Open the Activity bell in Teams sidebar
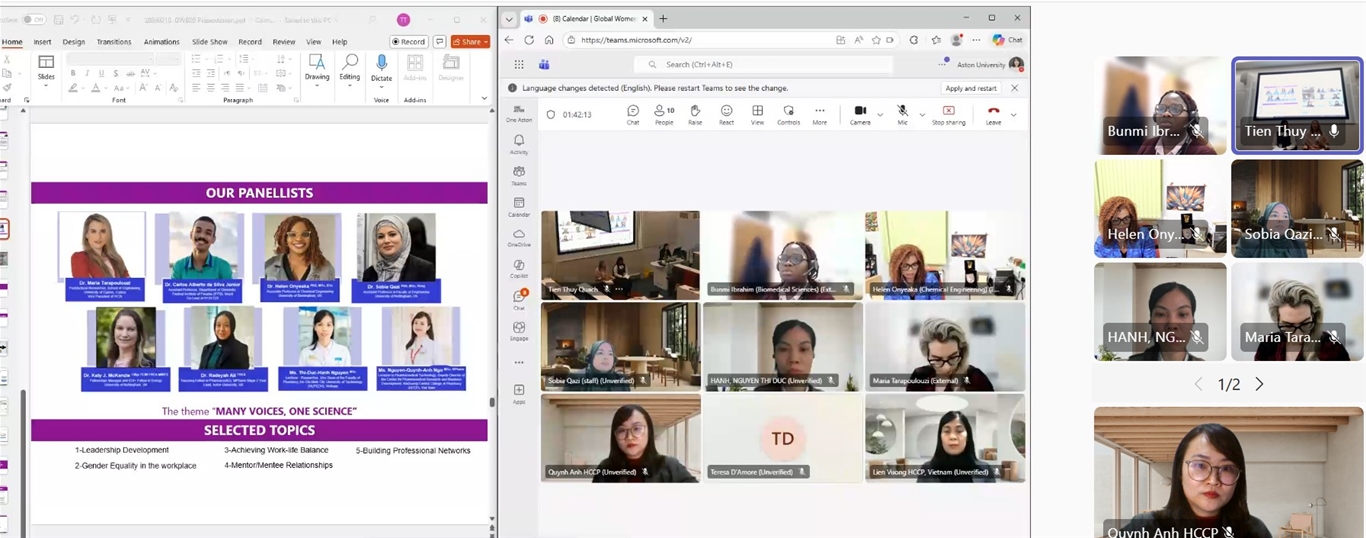Image resolution: width=1366 pixels, height=538 pixels. [519, 144]
